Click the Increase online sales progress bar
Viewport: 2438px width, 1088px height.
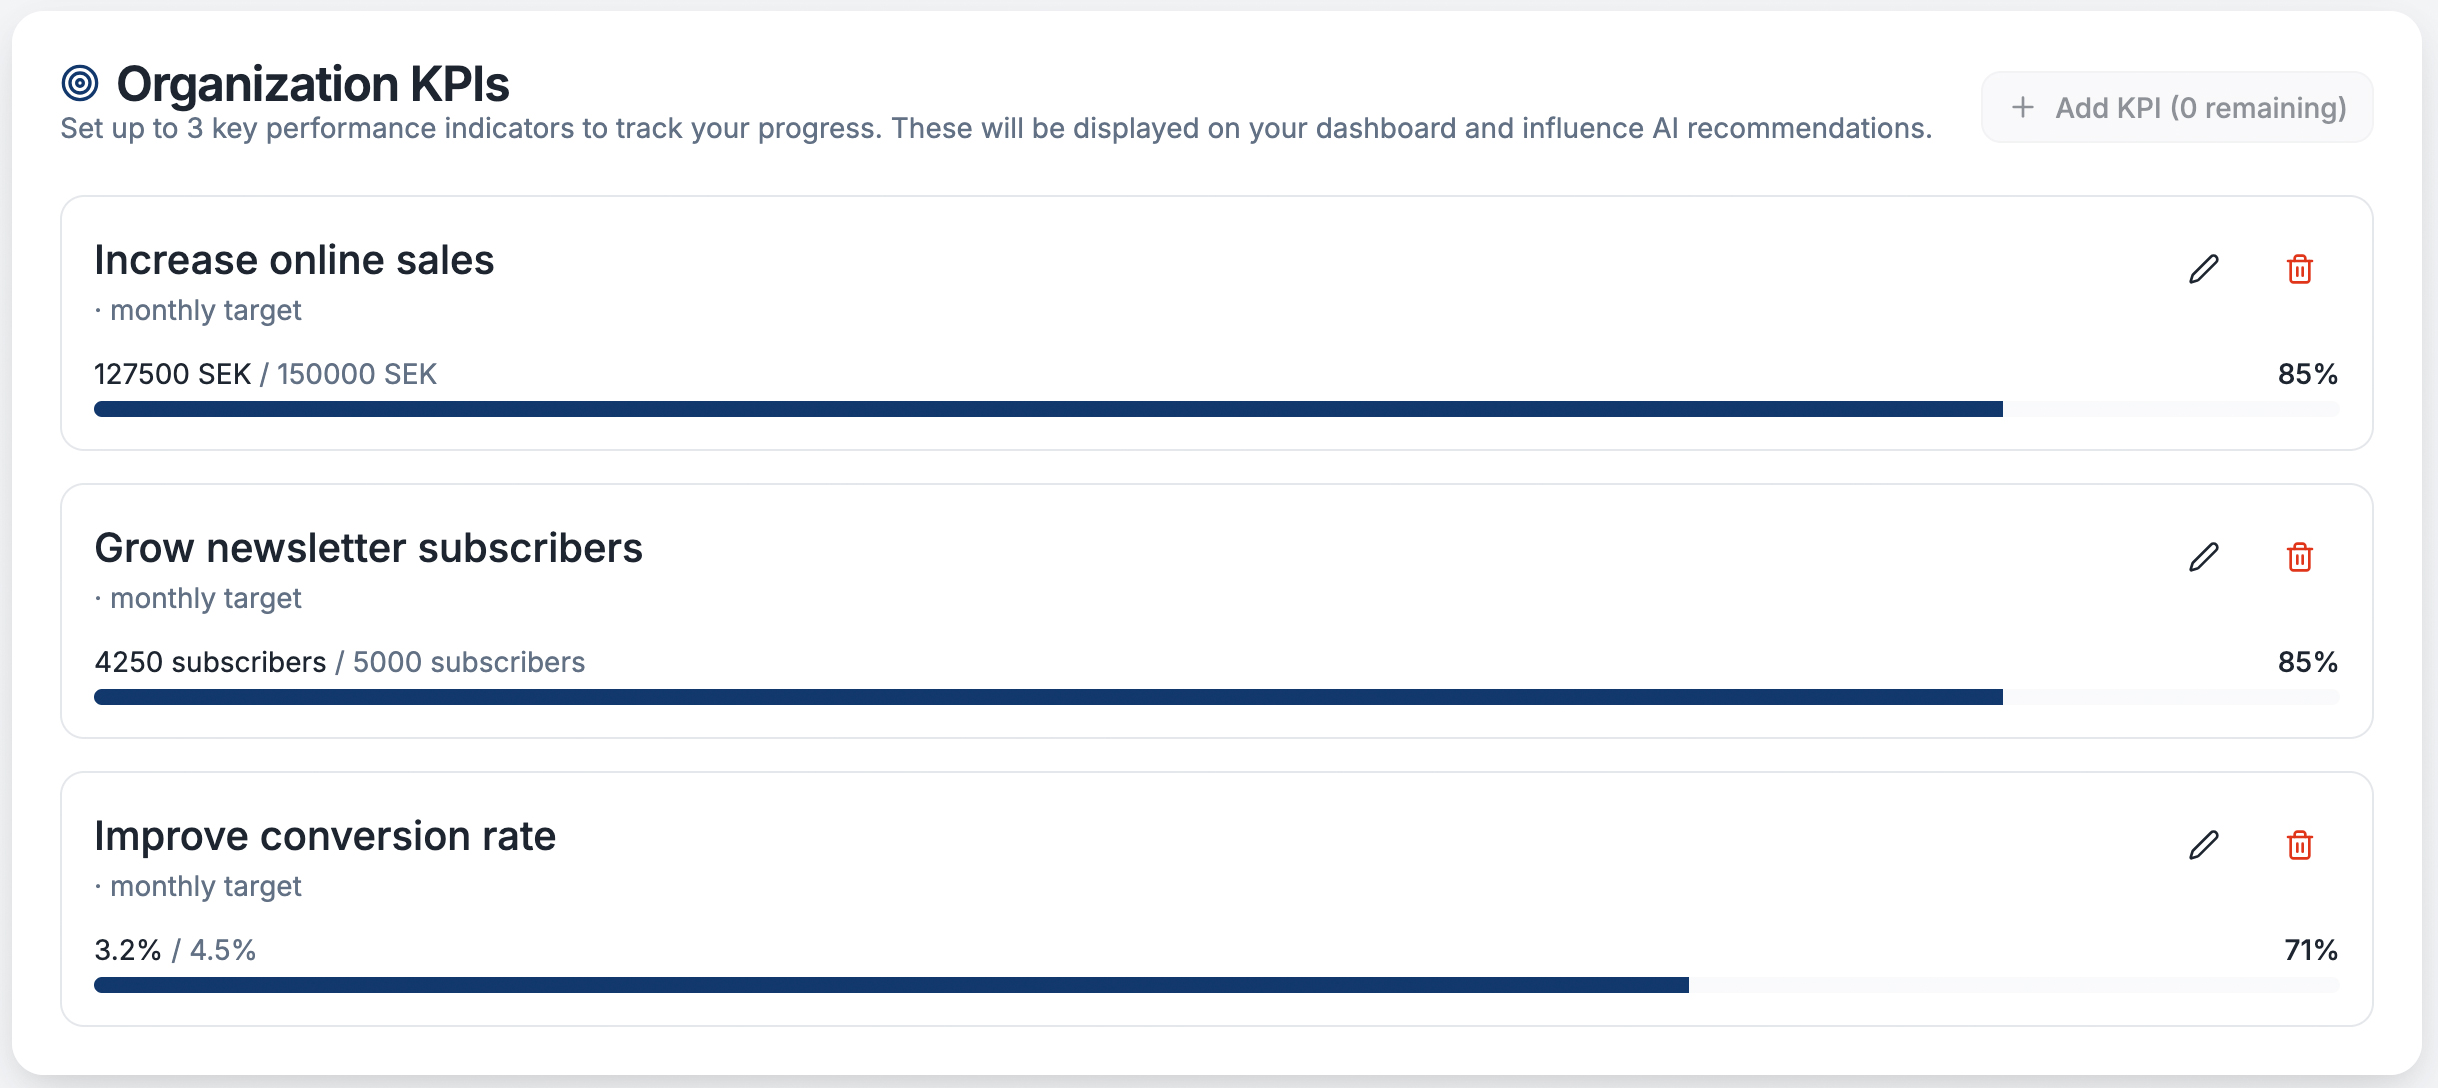[1215, 409]
